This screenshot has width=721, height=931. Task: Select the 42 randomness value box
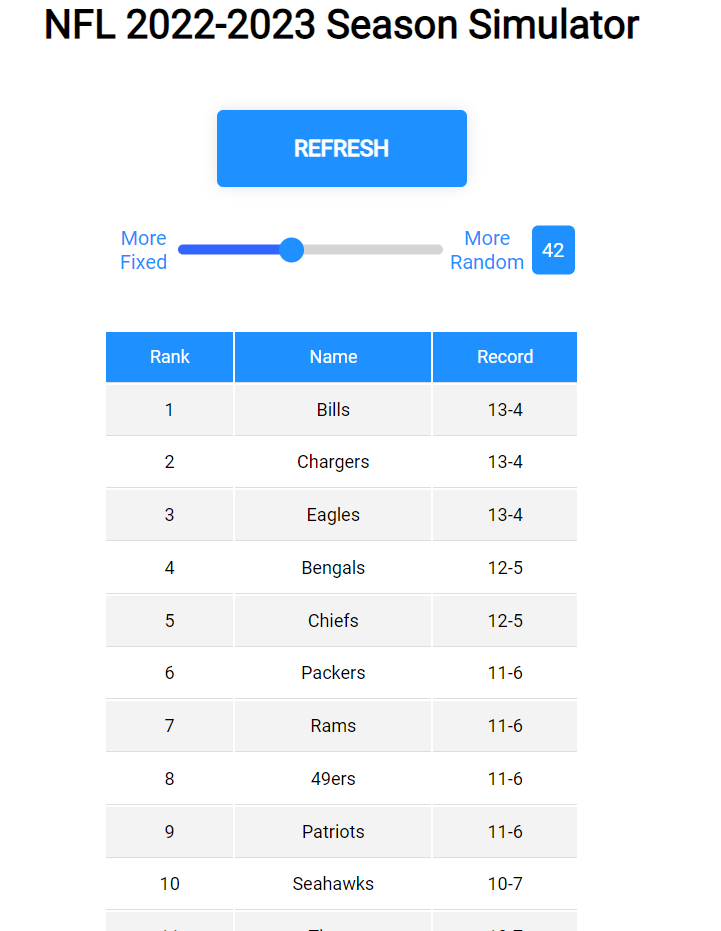click(553, 250)
